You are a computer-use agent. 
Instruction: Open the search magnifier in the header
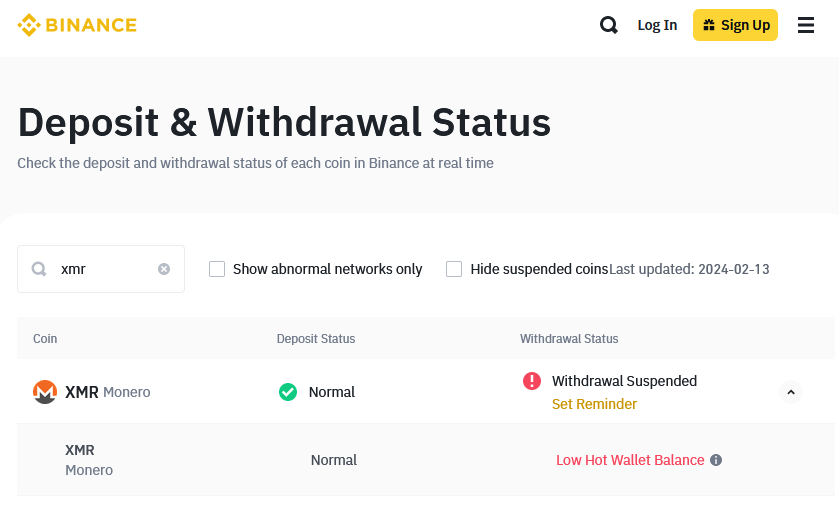tap(608, 25)
